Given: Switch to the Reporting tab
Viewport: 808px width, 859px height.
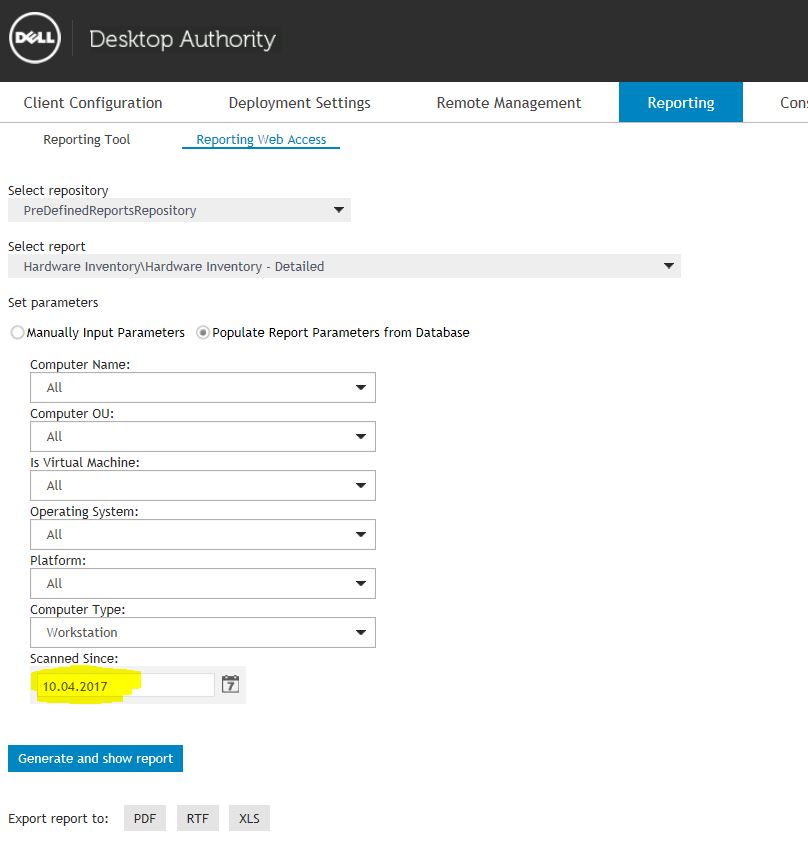Looking at the screenshot, I should 681,102.
